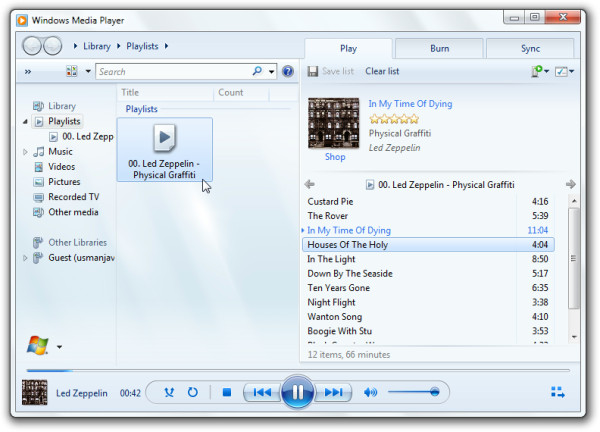Image resolution: width=600 pixels, height=432 pixels.
Task: Pause playback with the center button
Action: pyautogui.click(x=297, y=392)
